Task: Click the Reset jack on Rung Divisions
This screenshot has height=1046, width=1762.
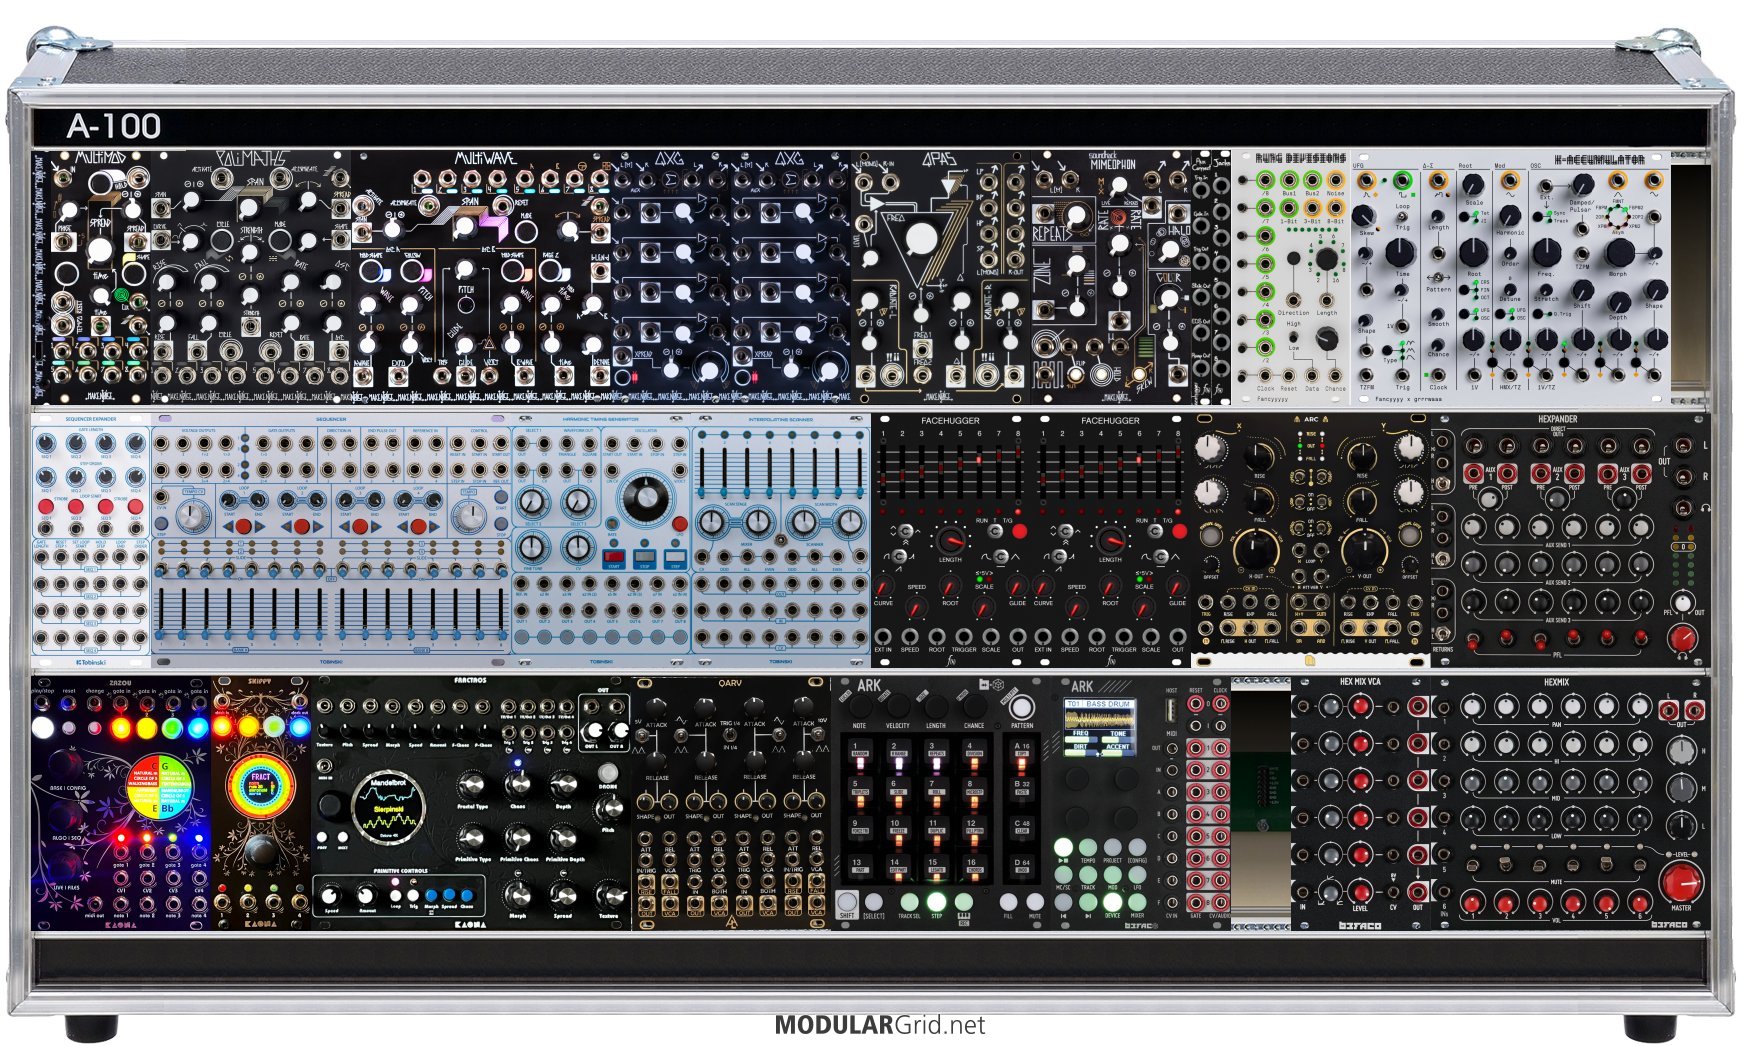Action: pyautogui.click(x=1289, y=375)
